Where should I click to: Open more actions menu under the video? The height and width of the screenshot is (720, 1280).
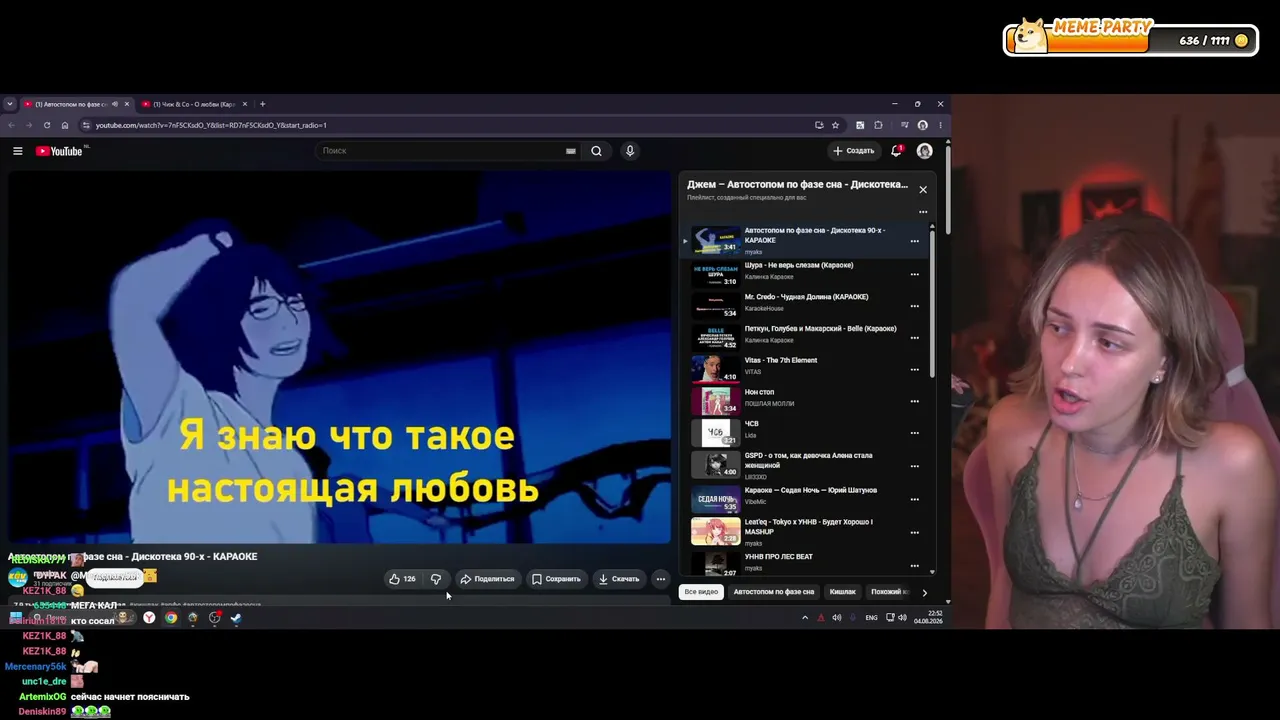tap(660, 579)
